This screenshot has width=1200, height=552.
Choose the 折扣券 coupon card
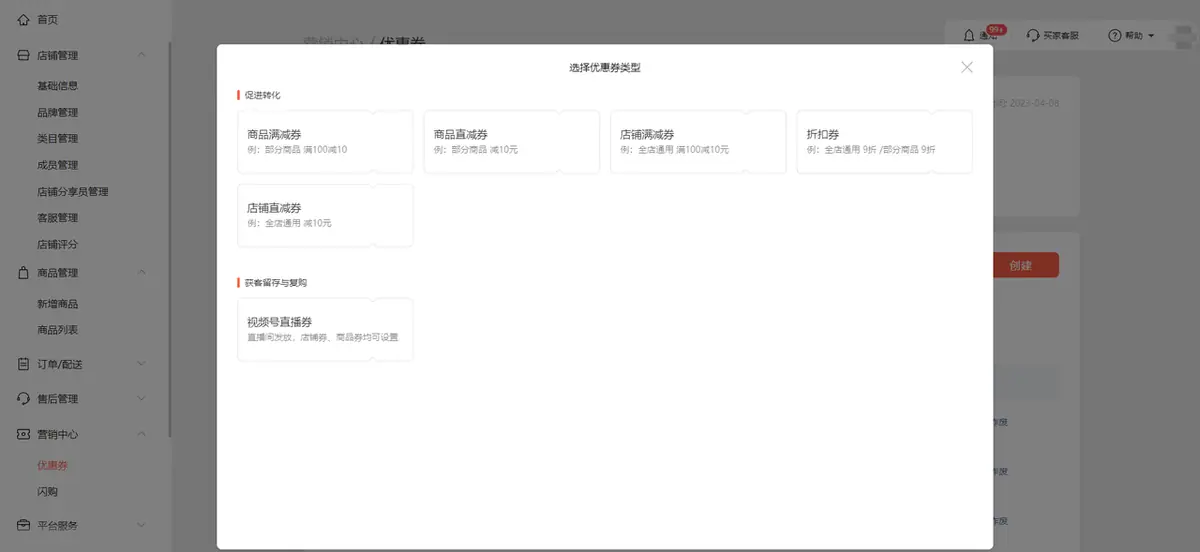[884, 142]
